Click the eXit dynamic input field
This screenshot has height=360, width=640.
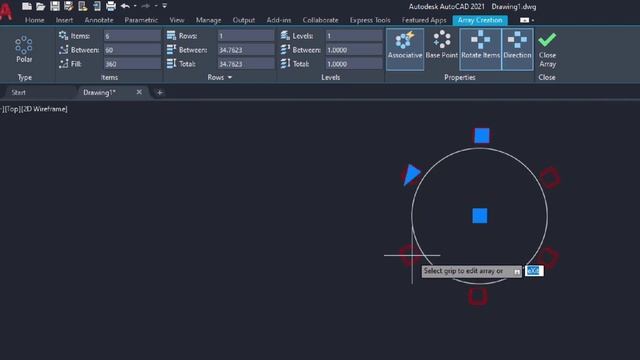coord(534,271)
